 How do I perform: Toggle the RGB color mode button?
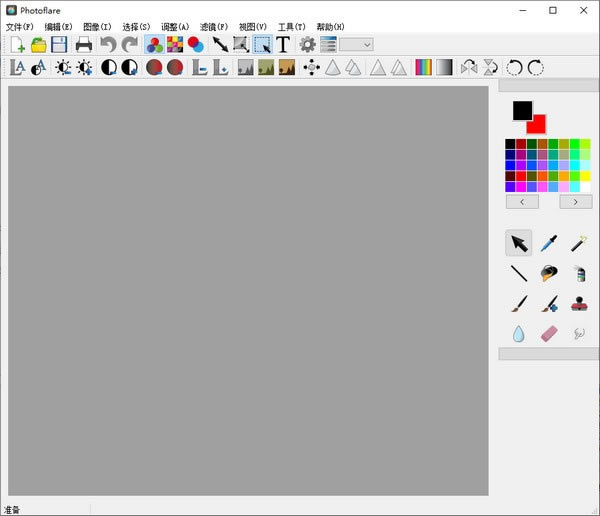coord(154,44)
